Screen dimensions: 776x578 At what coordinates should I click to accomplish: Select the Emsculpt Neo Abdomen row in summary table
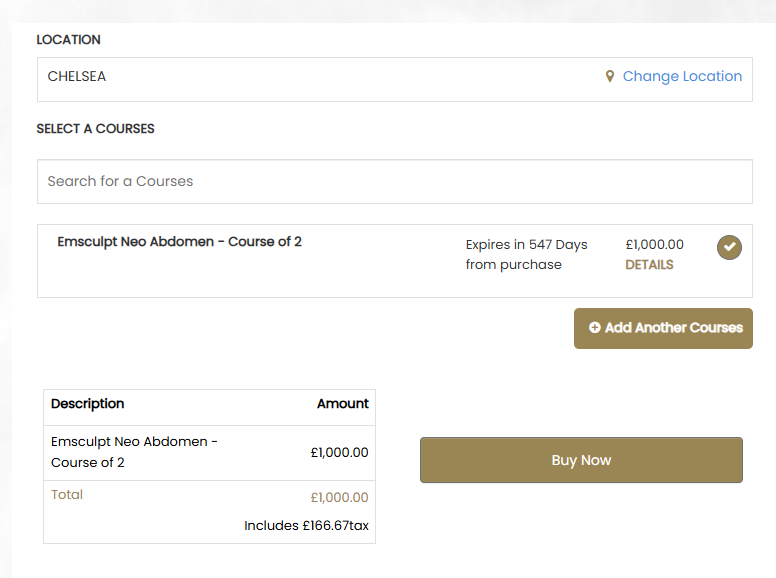(x=209, y=452)
